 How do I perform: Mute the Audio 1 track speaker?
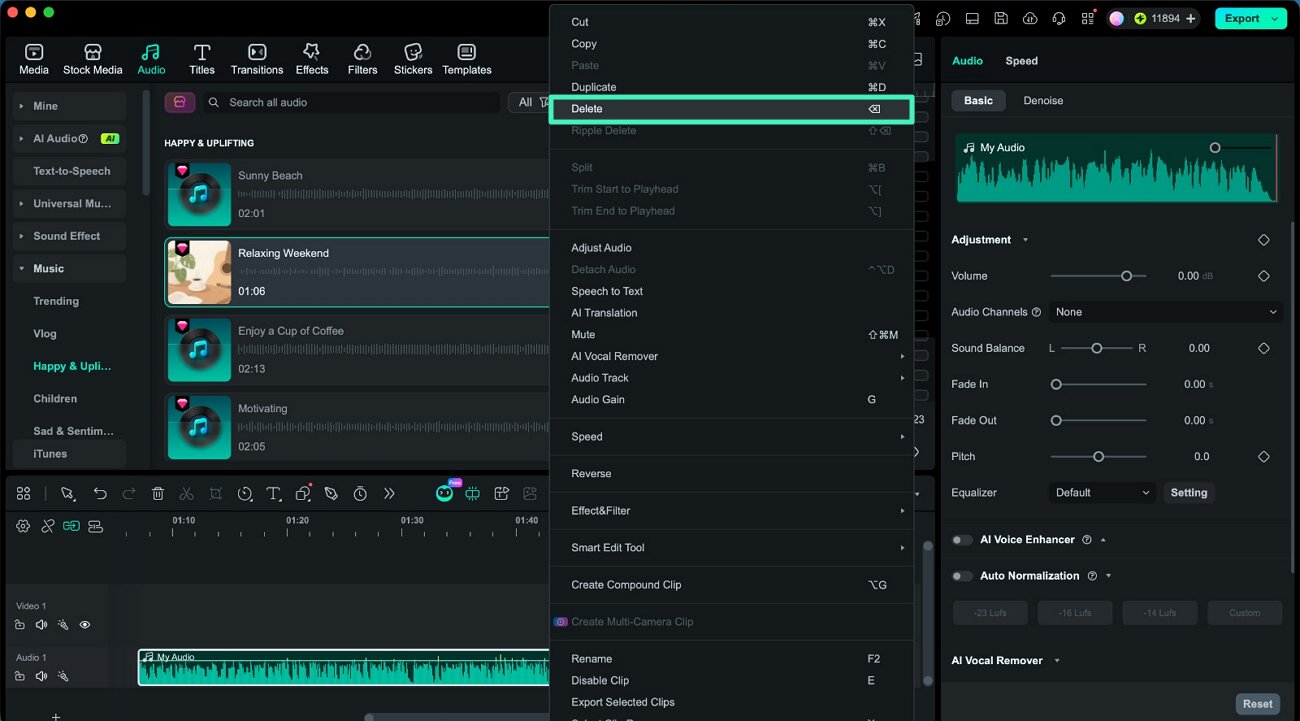tap(41, 676)
